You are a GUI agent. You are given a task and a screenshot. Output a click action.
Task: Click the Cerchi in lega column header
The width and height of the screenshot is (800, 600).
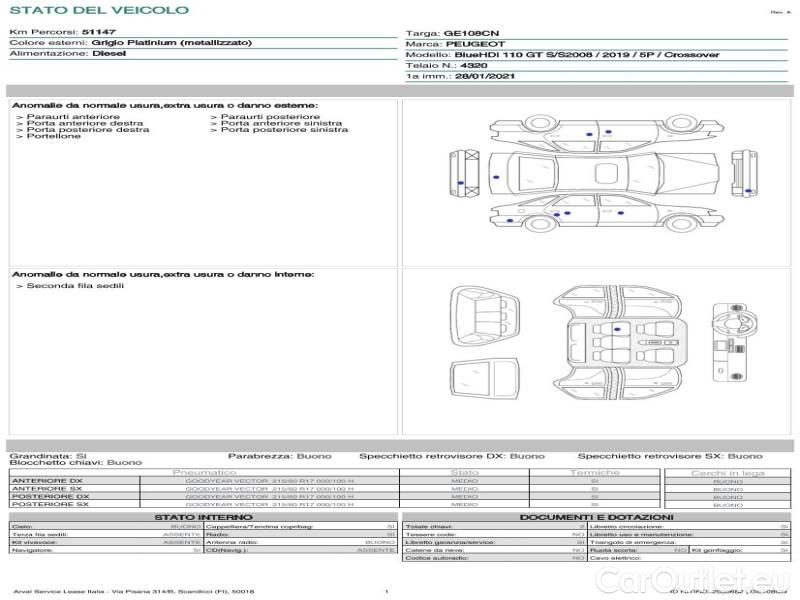(x=727, y=472)
